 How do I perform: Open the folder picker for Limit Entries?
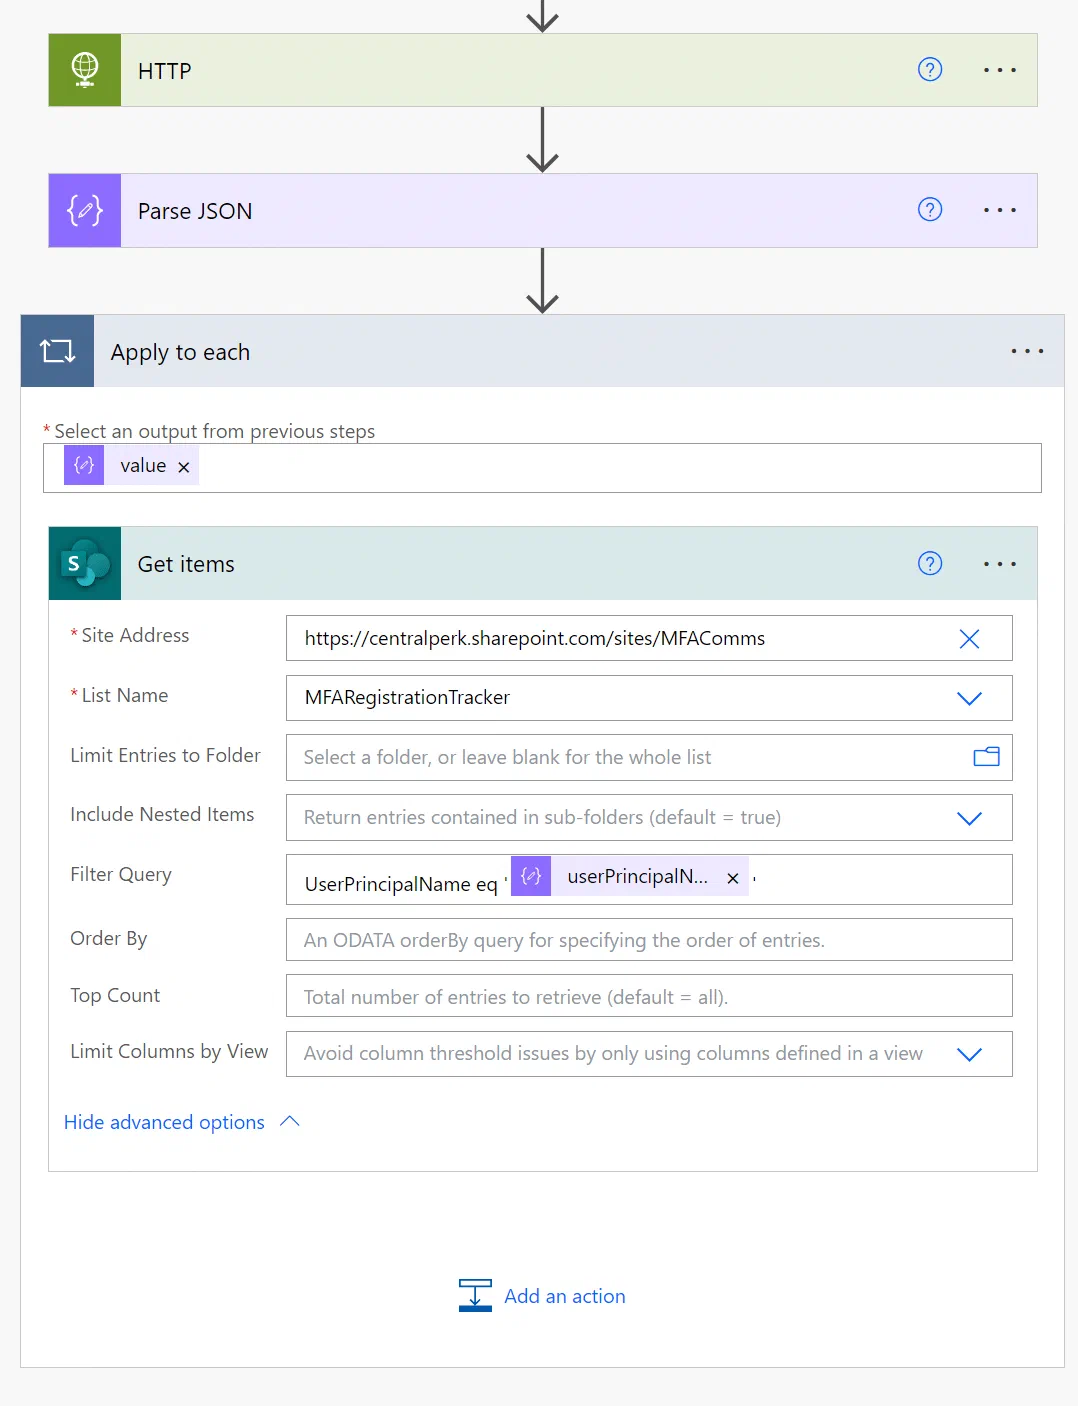tap(987, 757)
